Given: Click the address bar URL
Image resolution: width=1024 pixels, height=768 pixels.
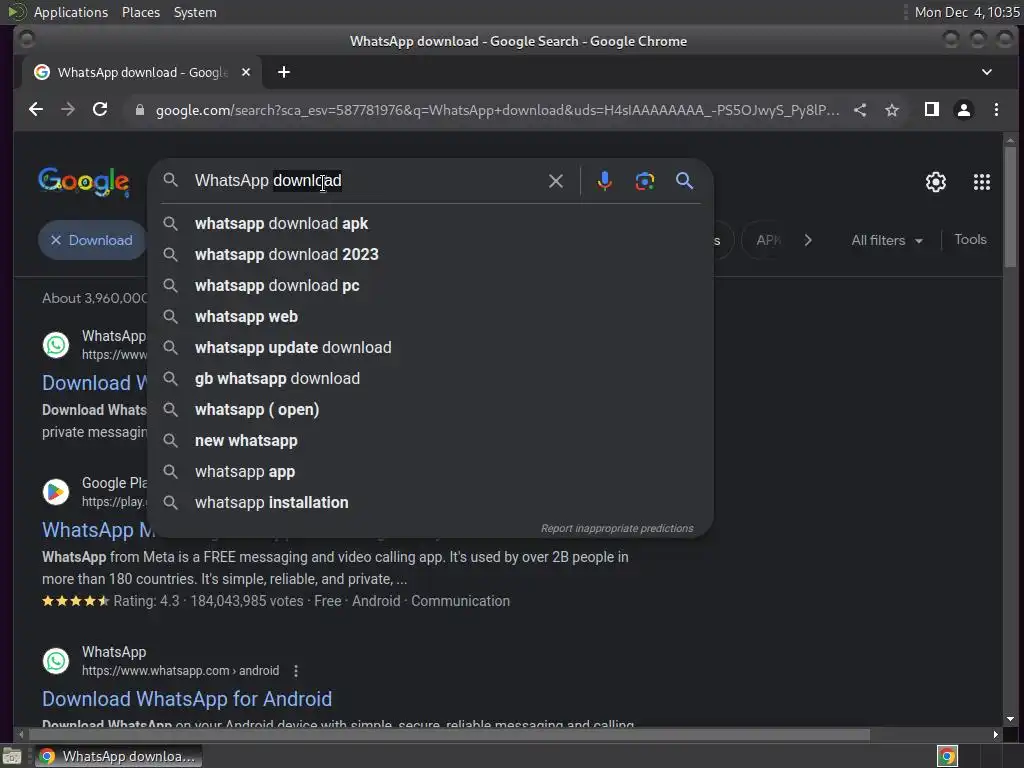Looking at the screenshot, I should tap(498, 110).
